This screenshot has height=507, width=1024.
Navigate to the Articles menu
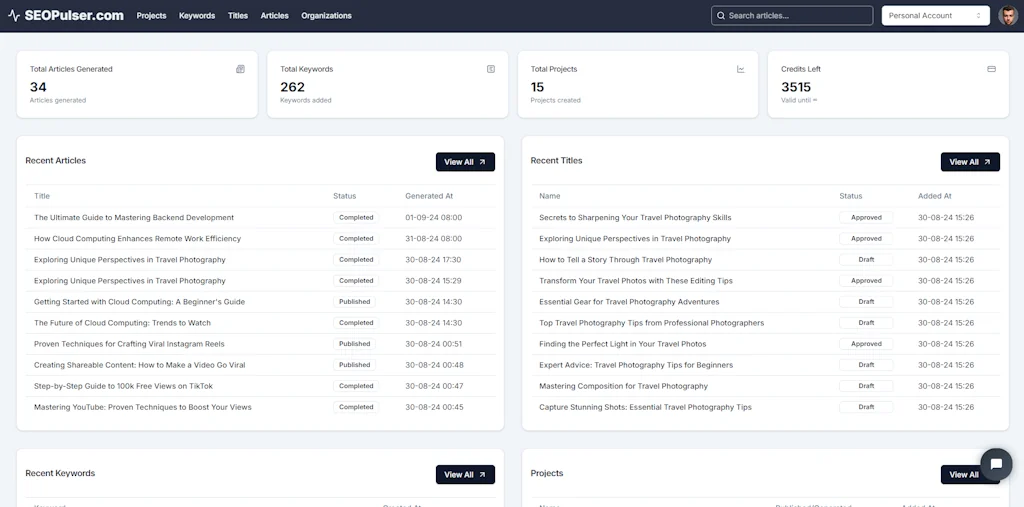274,16
